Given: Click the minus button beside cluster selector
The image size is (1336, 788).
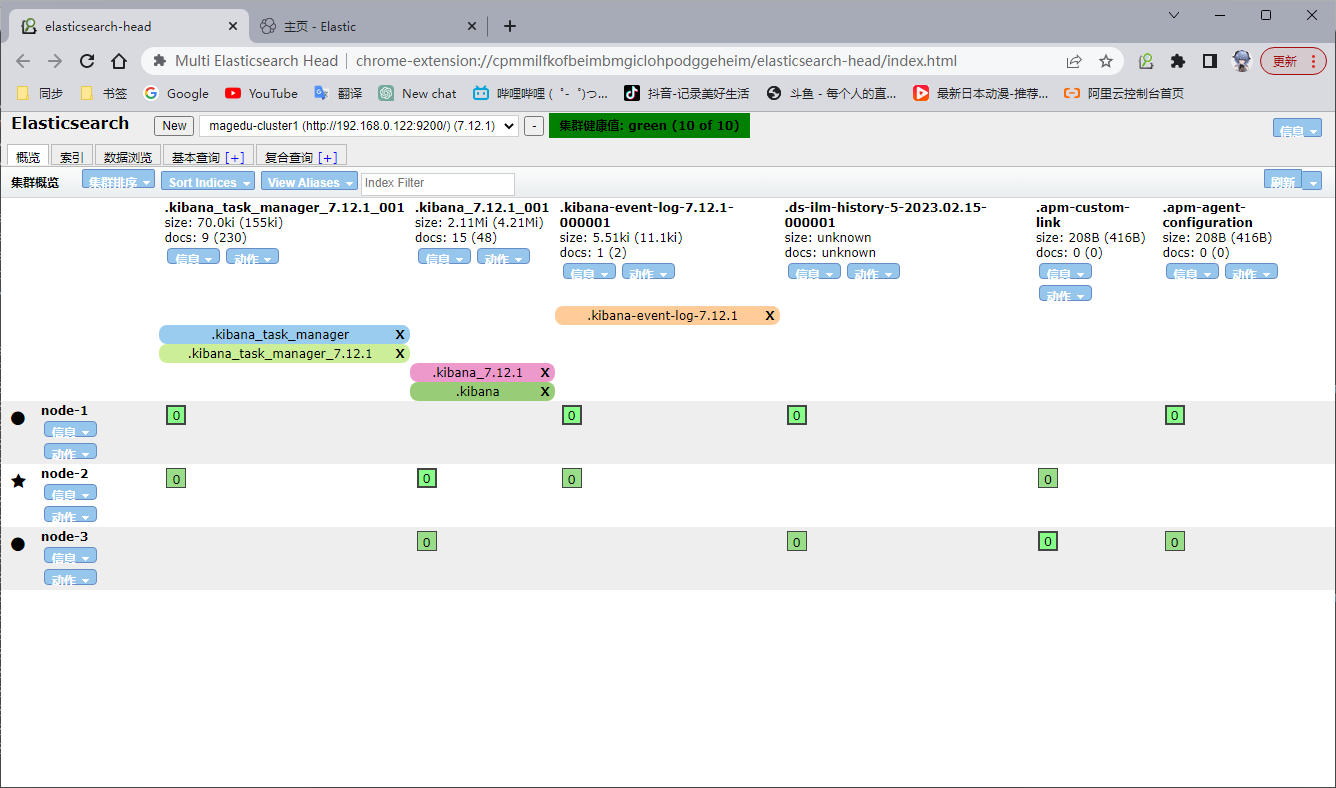Looking at the screenshot, I should tap(534, 125).
